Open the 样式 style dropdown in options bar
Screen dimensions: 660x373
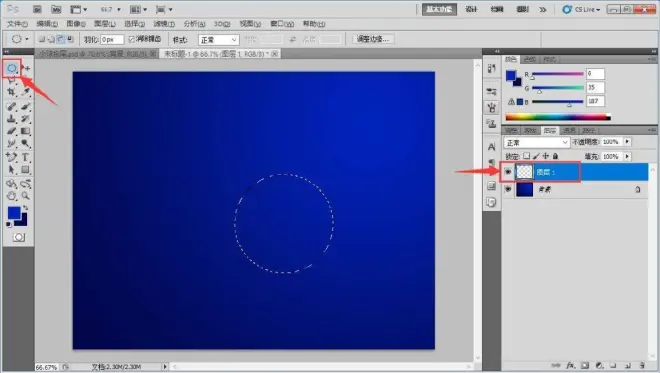tap(218, 40)
